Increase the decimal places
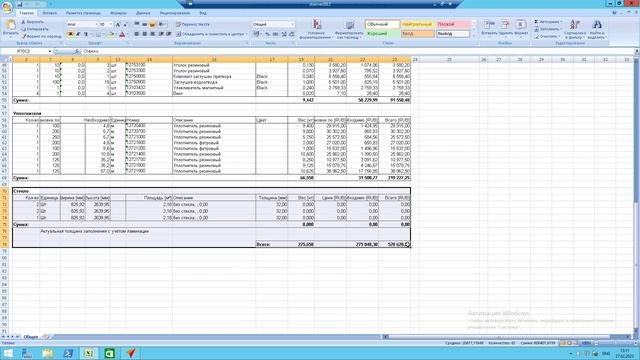 284,34
